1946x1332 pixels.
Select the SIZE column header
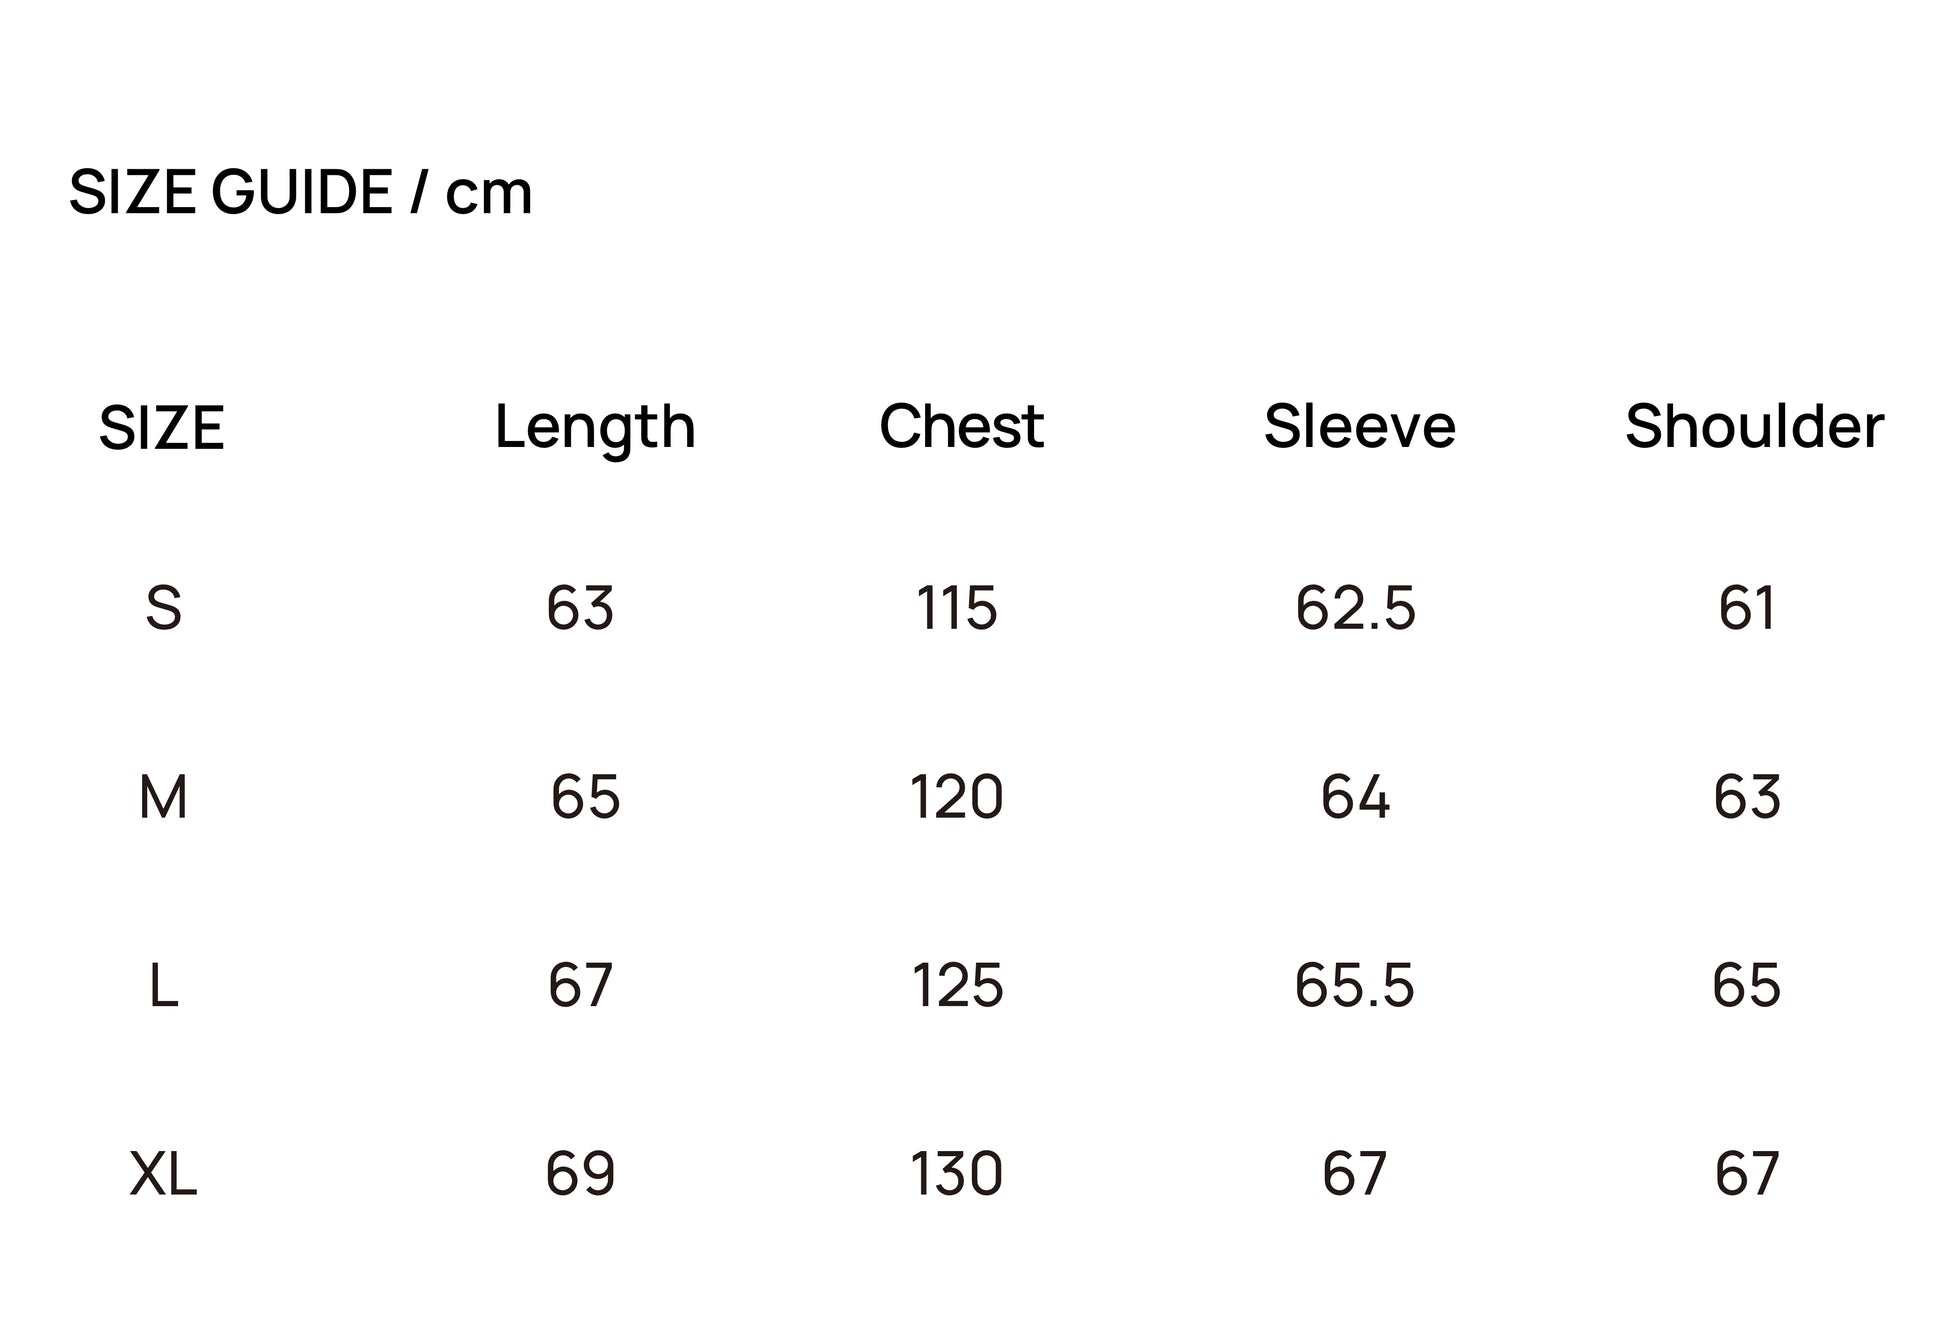coord(162,428)
